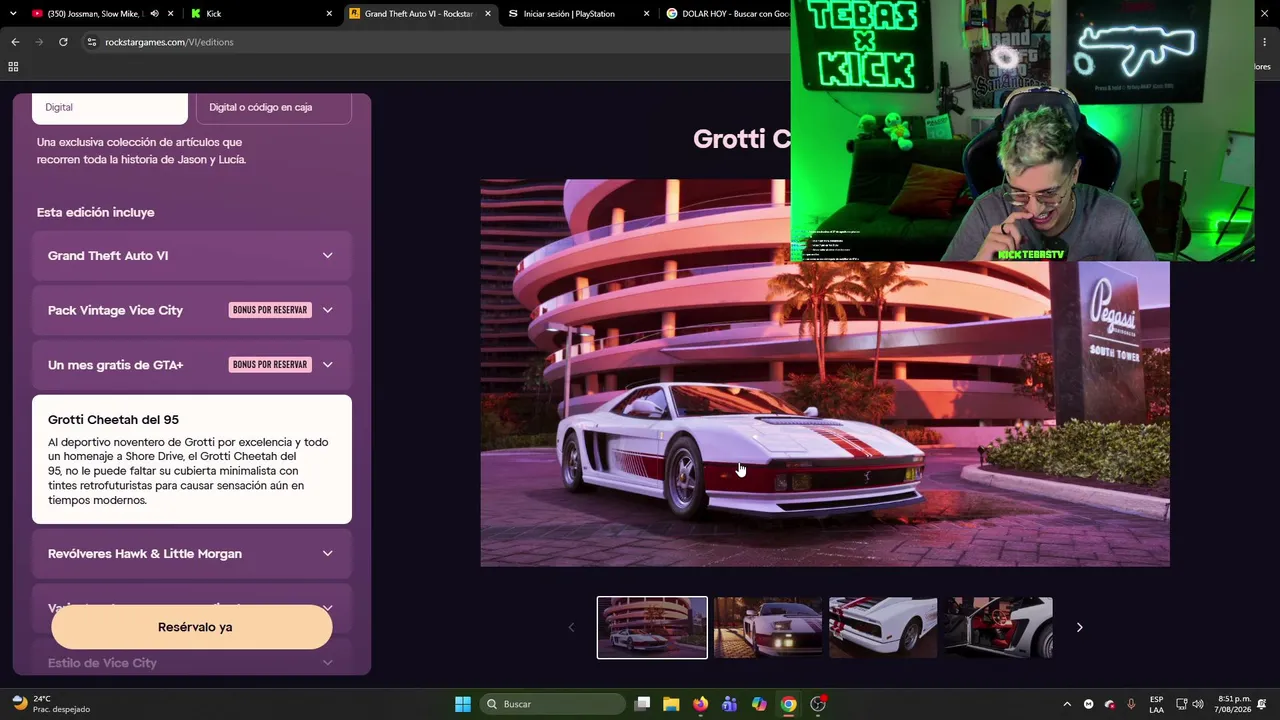
Task: Click the edition description about Jason y Lucía
Action: pyautogui.click(x=141, y=151)
